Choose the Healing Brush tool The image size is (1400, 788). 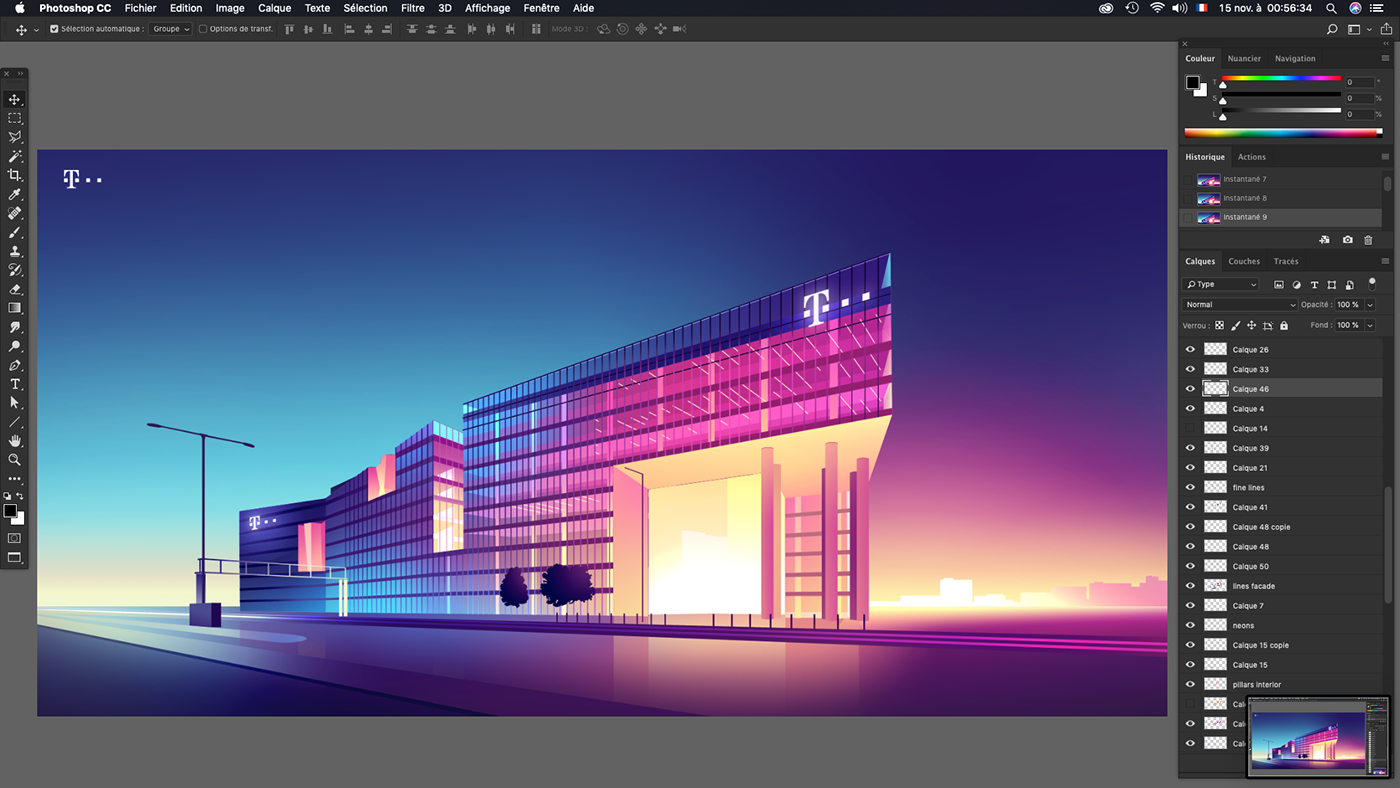click(x=15, y=214)
